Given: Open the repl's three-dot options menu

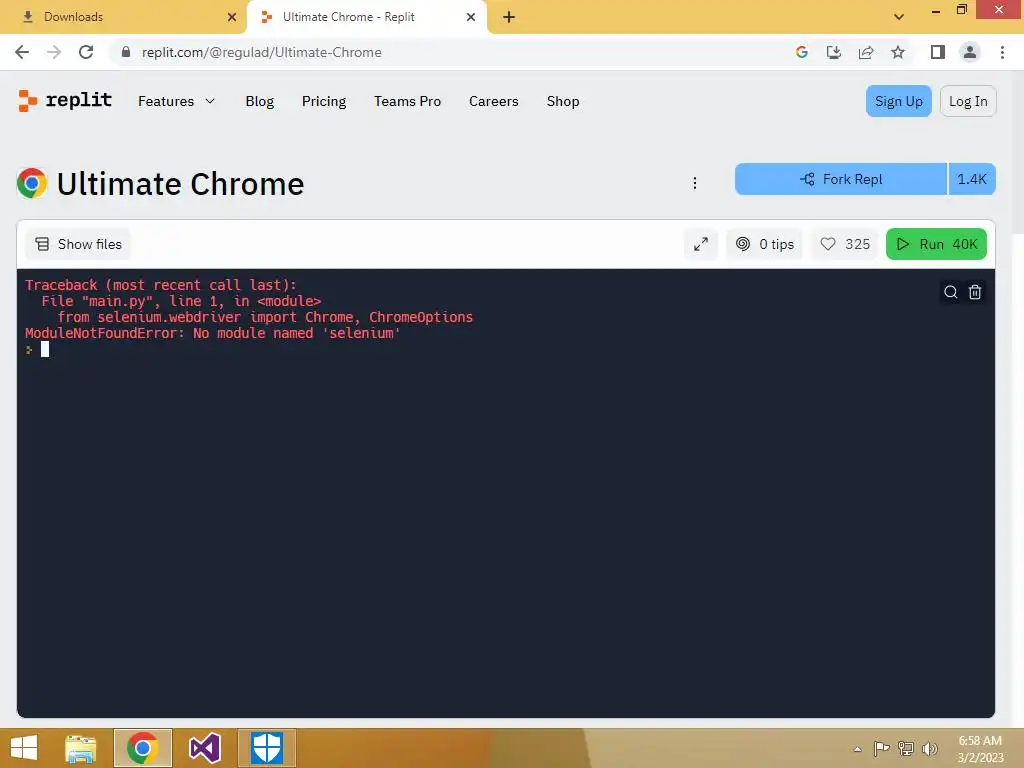Looking at the screenshot, I should [695, 183].
